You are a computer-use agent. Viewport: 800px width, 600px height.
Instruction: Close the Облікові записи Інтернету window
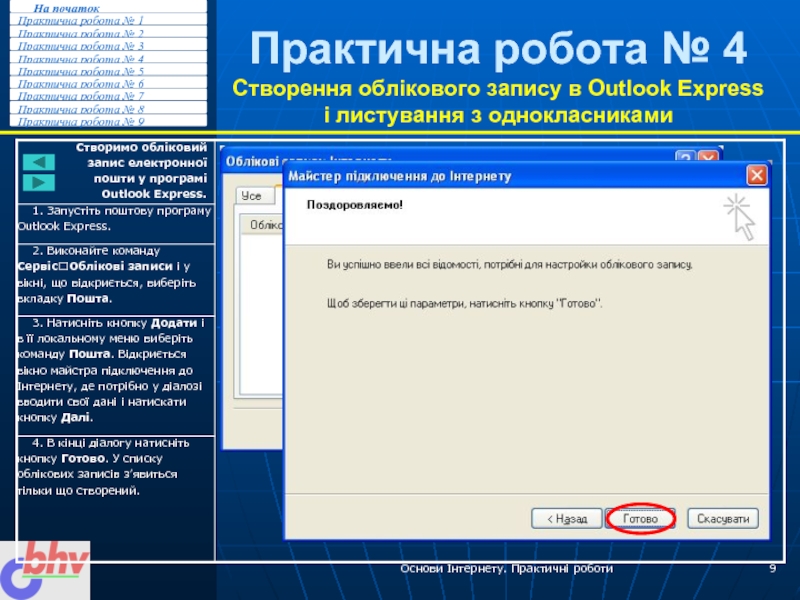pyautogui.click(x=709, y=156)
